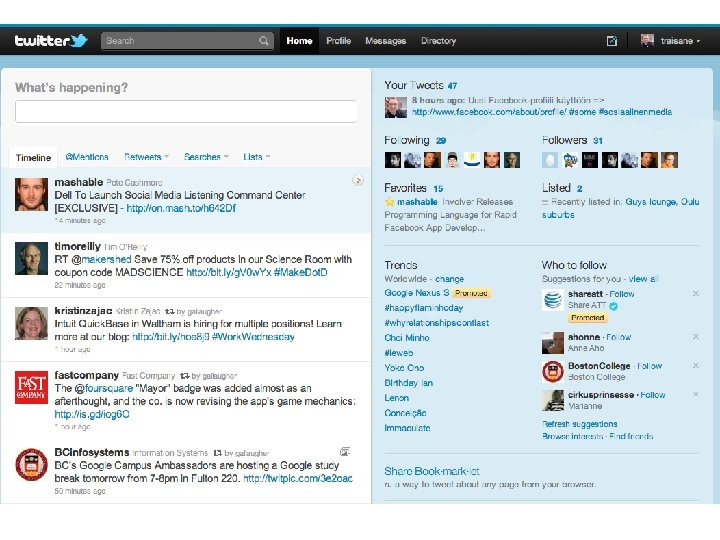The image size is (720, 540).
Task: Go to Home in top navigation
Action: [x=299, y=41]
